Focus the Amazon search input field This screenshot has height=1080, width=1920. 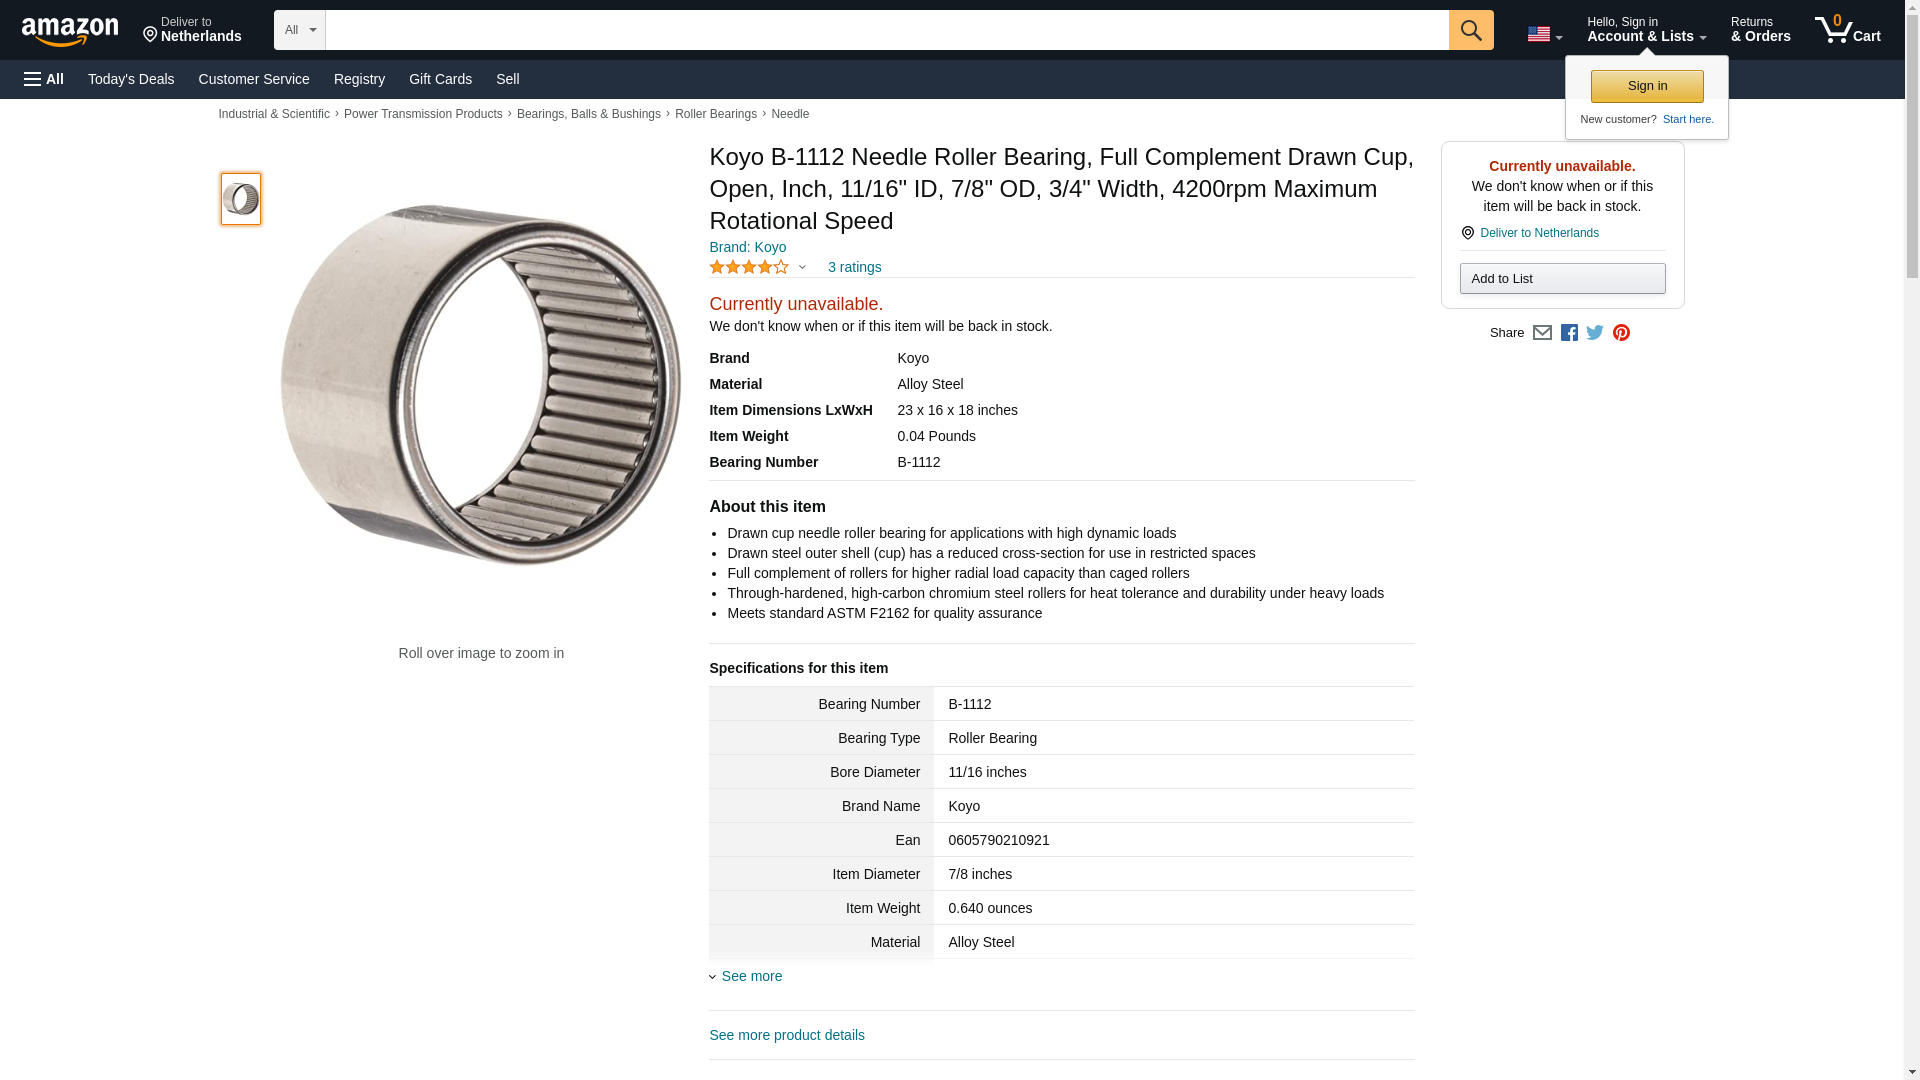click(886, 30)
